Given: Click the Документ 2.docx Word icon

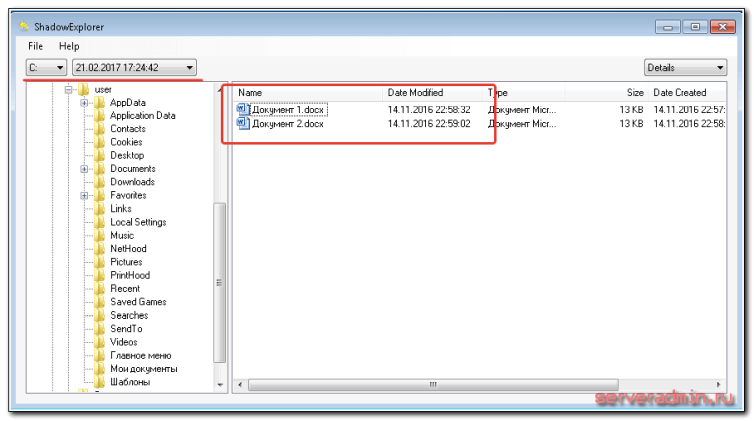Looking at the screenshot, I should tap(243, 124).
